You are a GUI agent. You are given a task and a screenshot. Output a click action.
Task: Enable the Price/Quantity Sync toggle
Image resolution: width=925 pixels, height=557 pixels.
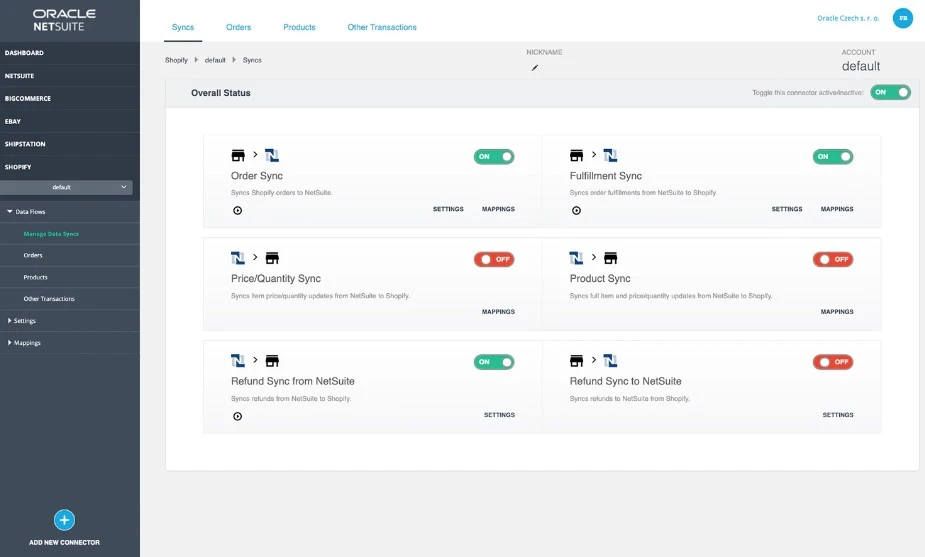[494, 259]
